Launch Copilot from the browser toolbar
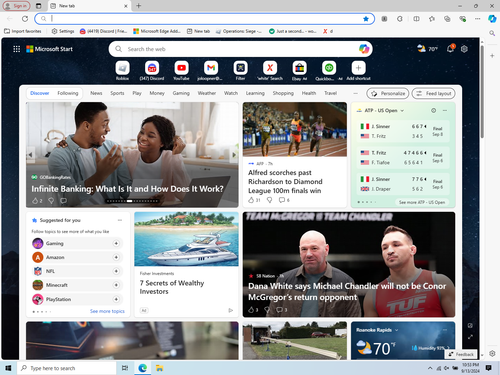Image resolution: width=500 pixels, height=375 pixels. pyautogui.click(x=492, y=19)
